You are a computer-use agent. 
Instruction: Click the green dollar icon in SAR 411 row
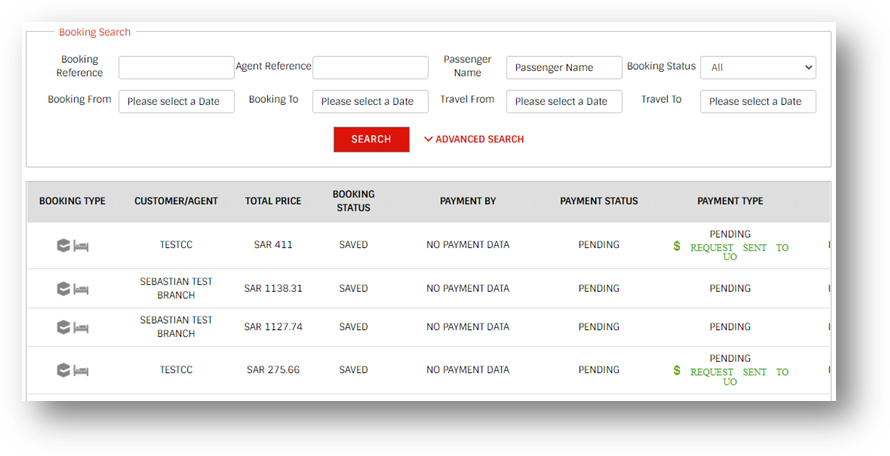(x=677, y=246)
